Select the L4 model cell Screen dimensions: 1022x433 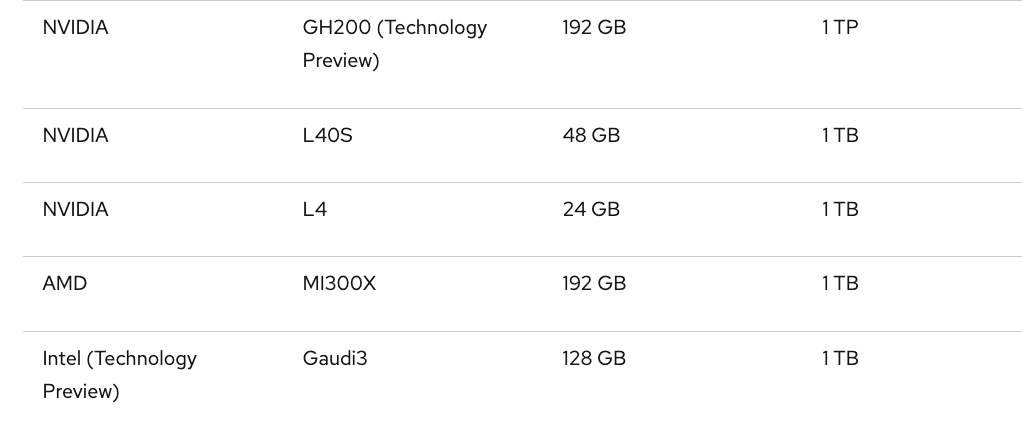coord(315,210)
